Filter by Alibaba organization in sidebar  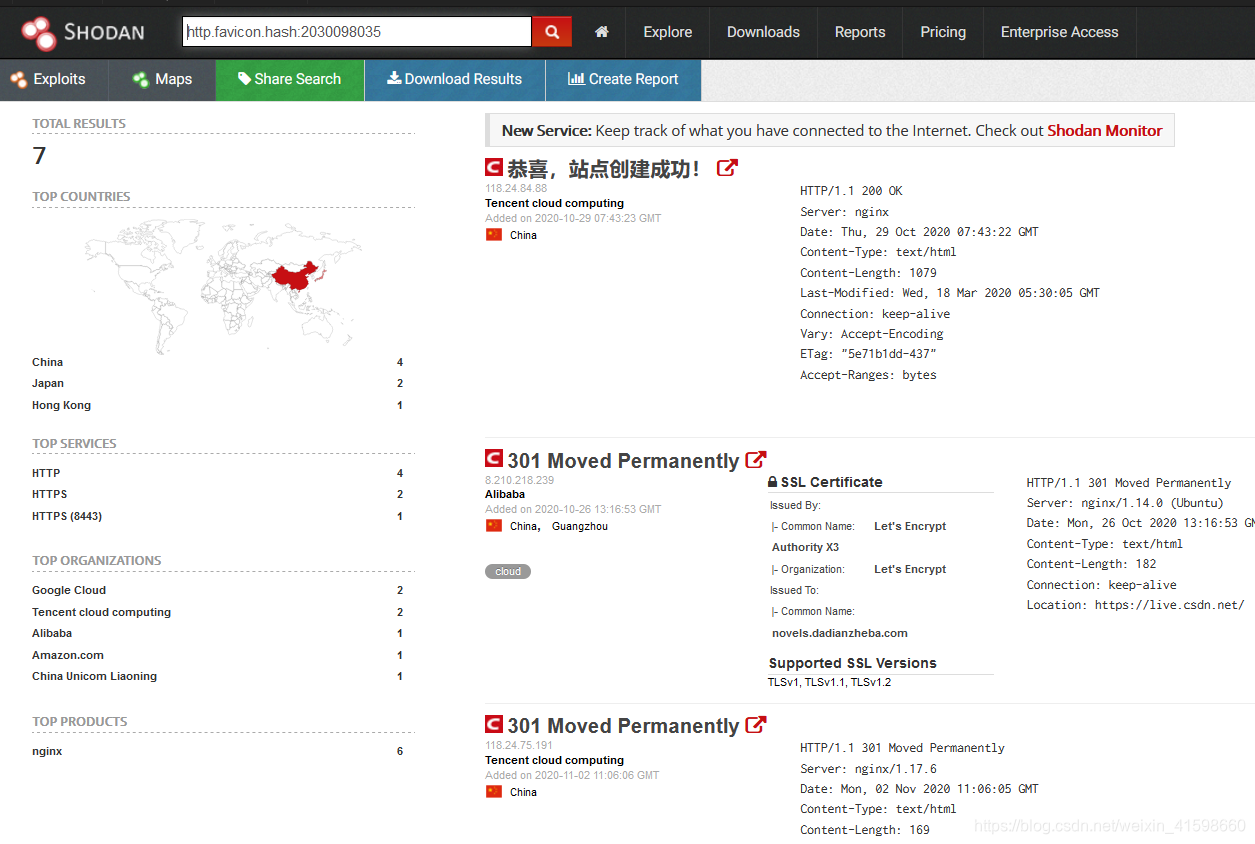pos(52,633)
